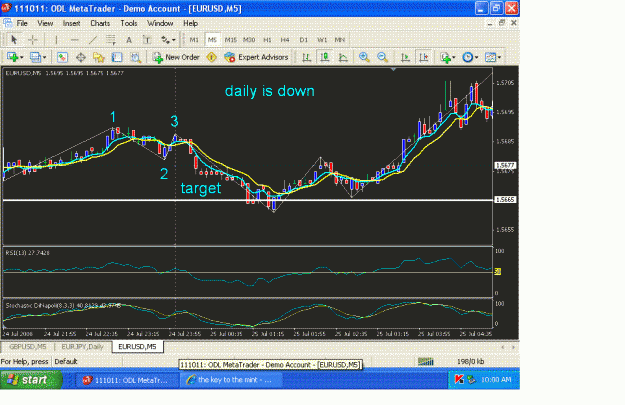
Task: Select the Crosshair tool
Action: (x=33, y=40)
